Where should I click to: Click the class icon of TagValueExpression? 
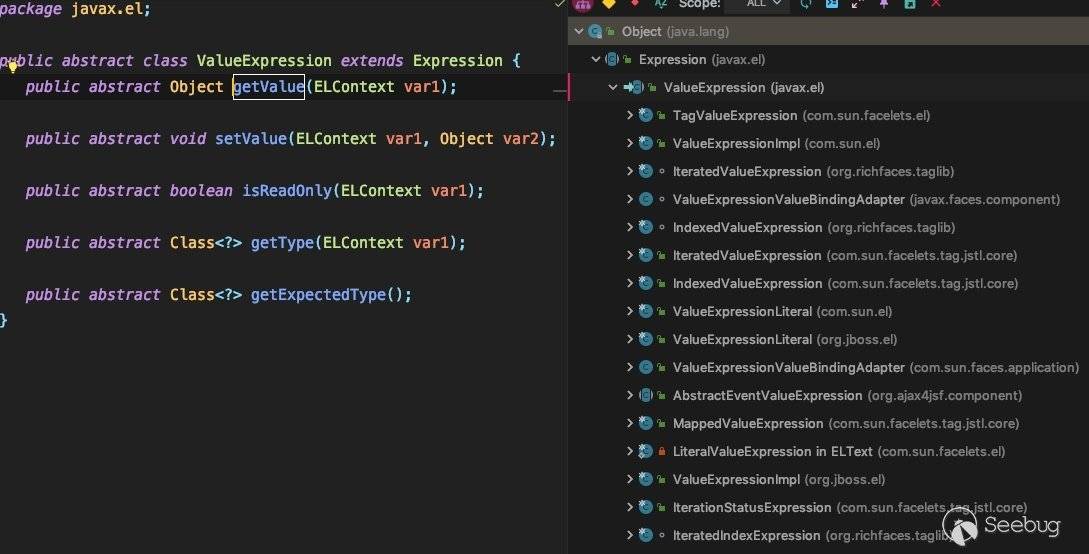(645, 115)
